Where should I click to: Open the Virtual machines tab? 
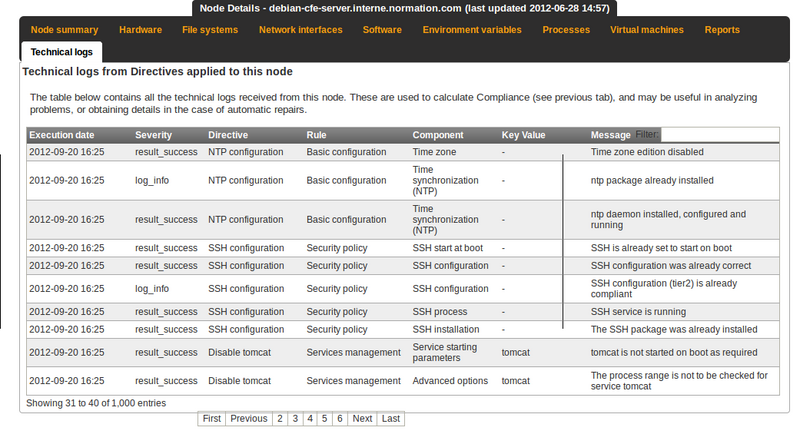646,30
